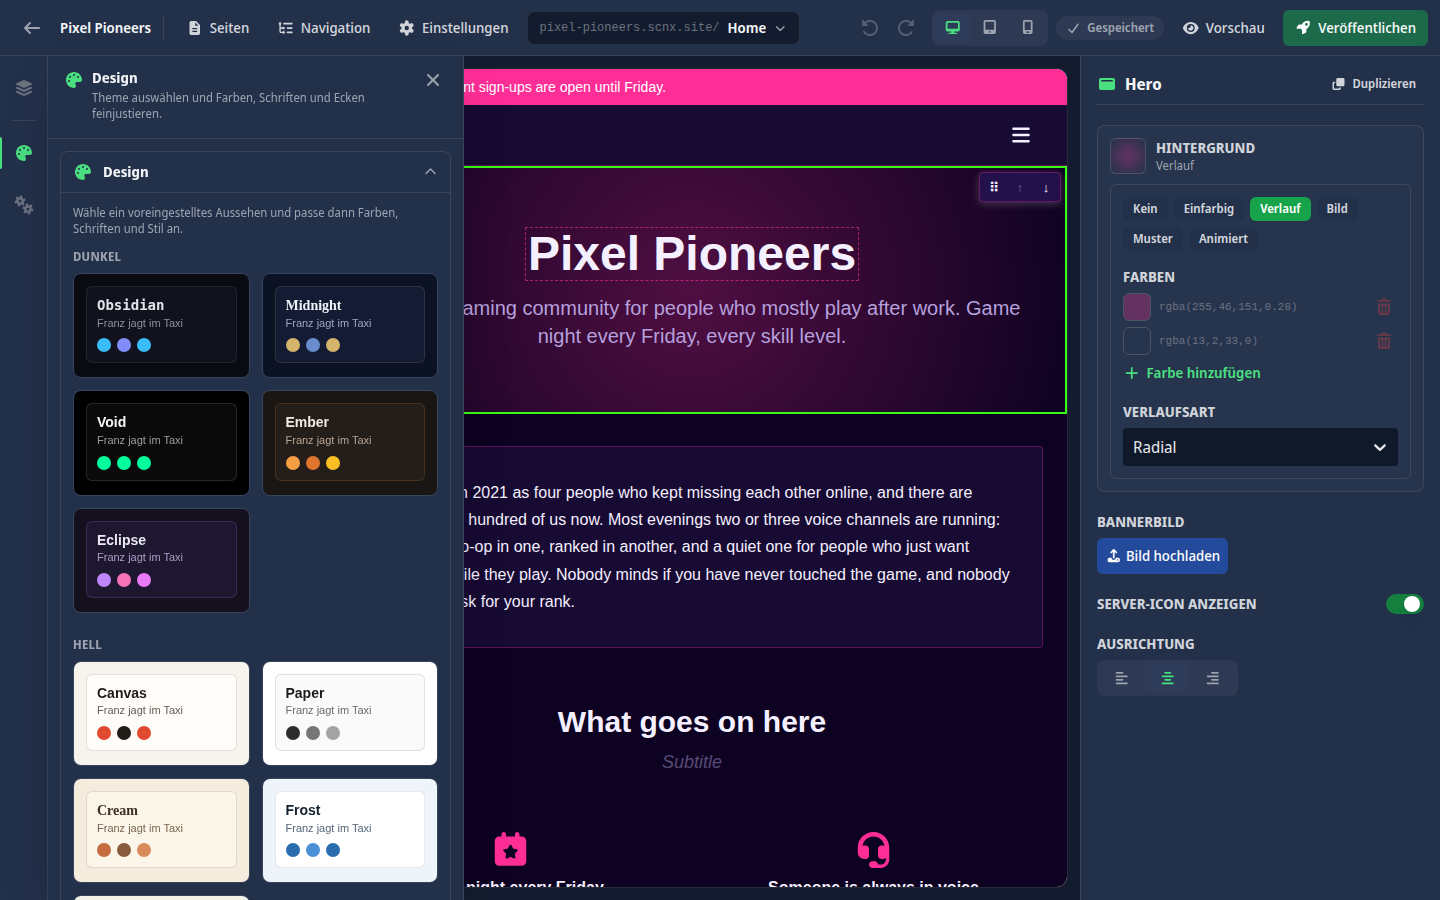Click Duplizieren for the Hero block
The height and width of the screenshot is (900, 1440).
pyautogui.click(x=1374, y=84)
